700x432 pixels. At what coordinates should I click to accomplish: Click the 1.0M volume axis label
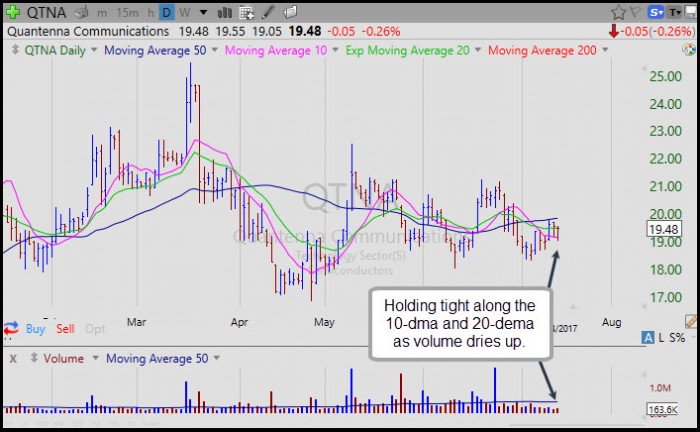[660, 387]
